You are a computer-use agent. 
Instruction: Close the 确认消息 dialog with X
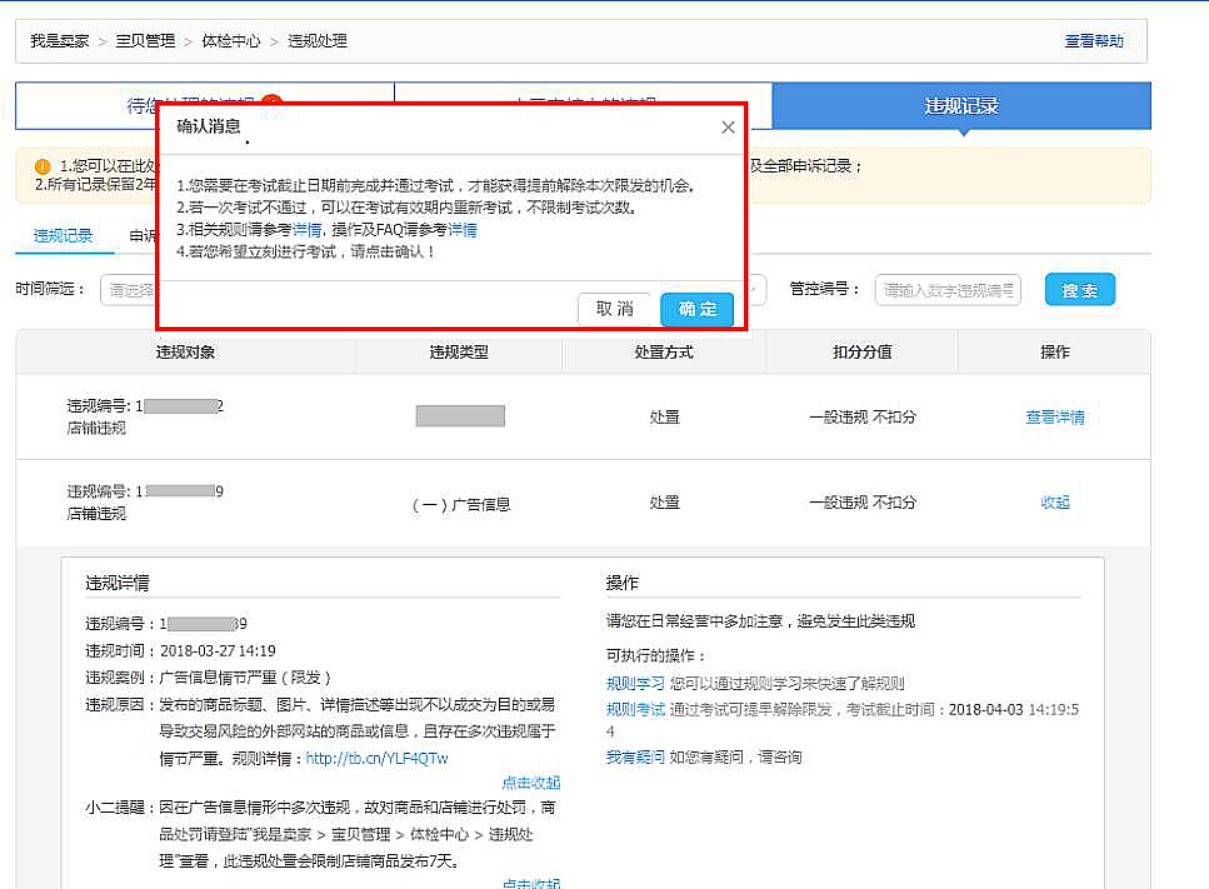pos(728,127)
